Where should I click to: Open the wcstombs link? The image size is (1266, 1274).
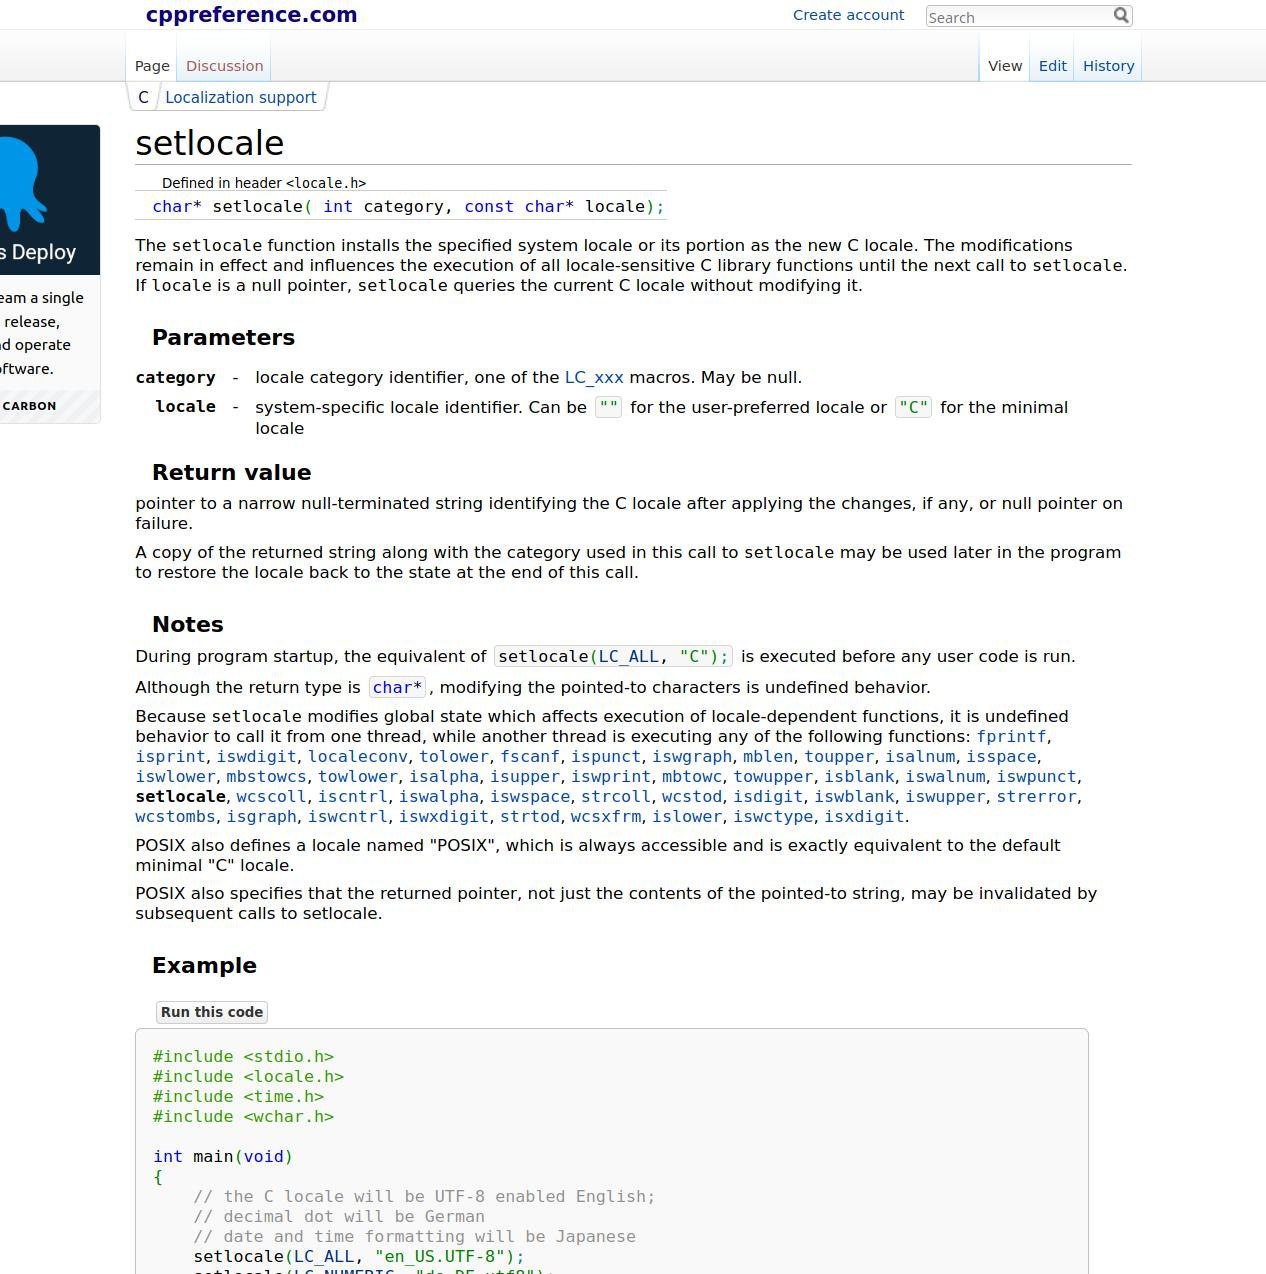pyautogui.click(x=175, y=817)
